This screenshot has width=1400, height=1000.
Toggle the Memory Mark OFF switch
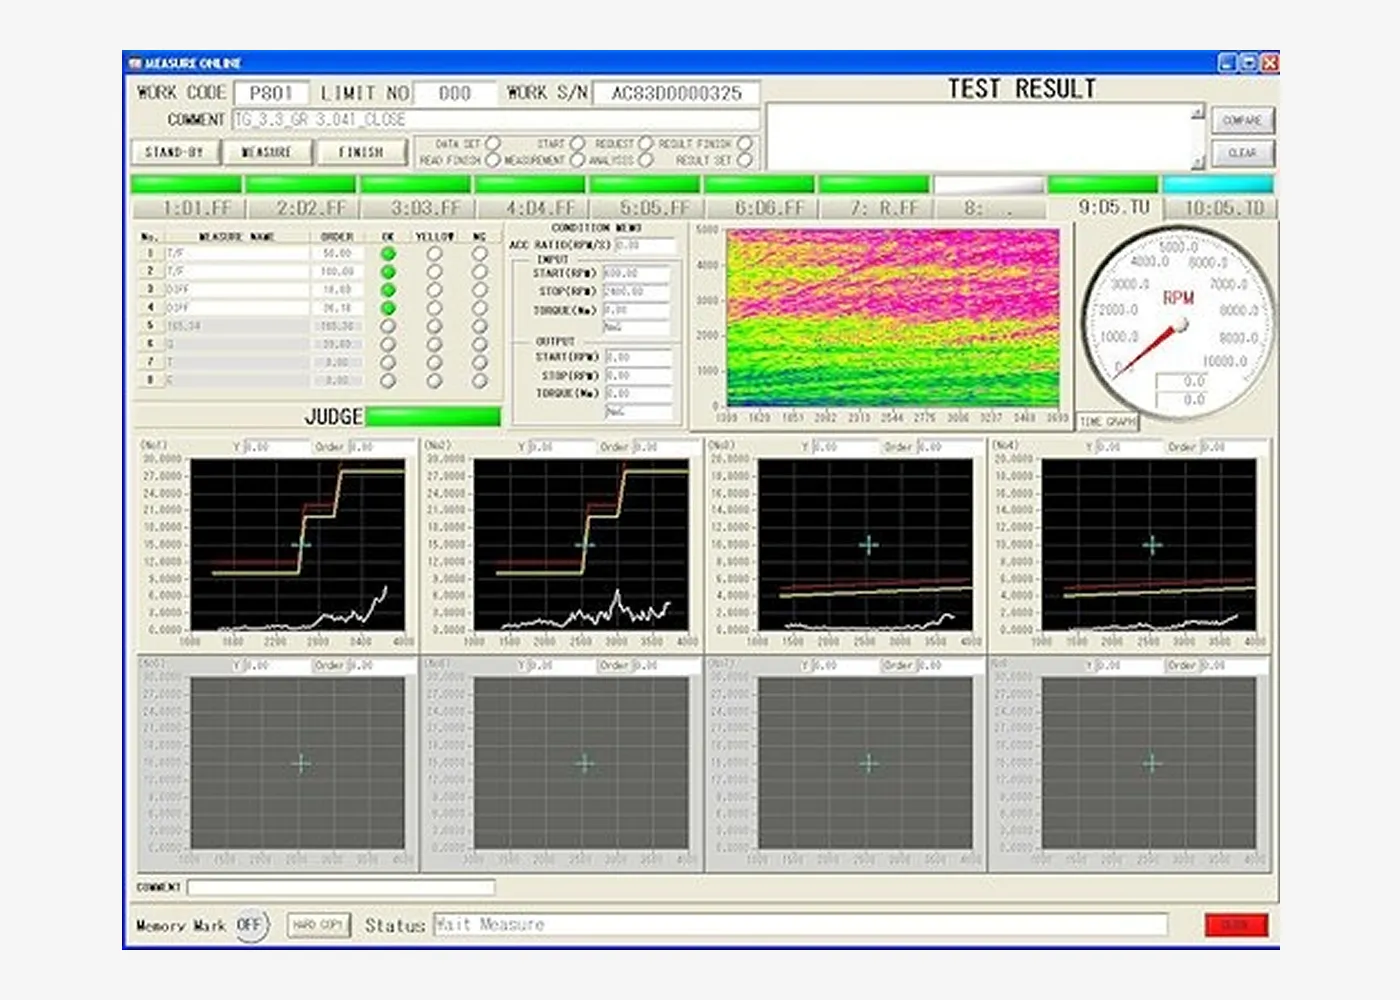click(x=250, y=925)
